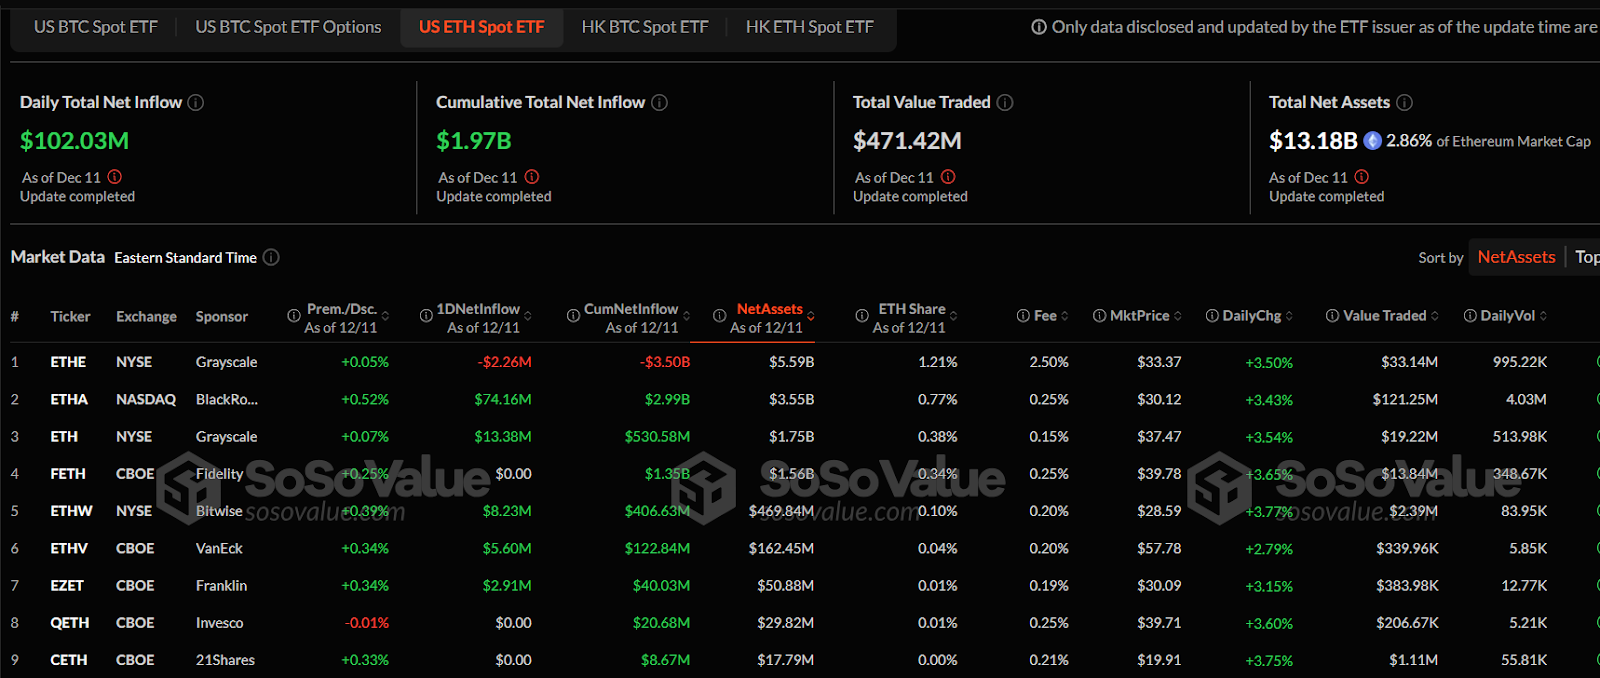Click red alert icon under Cumulative Total Net Inflow date
Screen dimensions: 1600x678
pos(532,177)
